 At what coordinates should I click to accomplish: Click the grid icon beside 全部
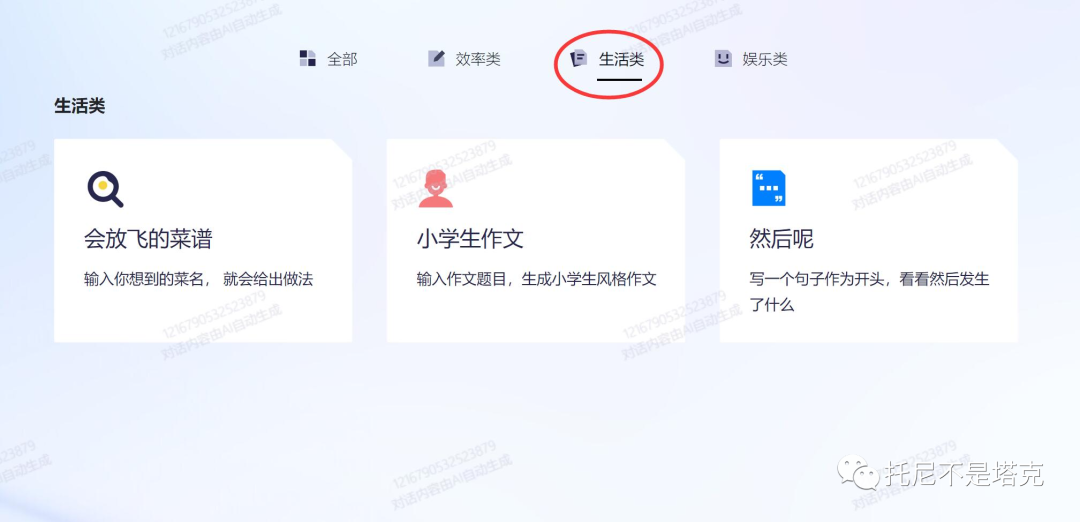tap(308, 59)
